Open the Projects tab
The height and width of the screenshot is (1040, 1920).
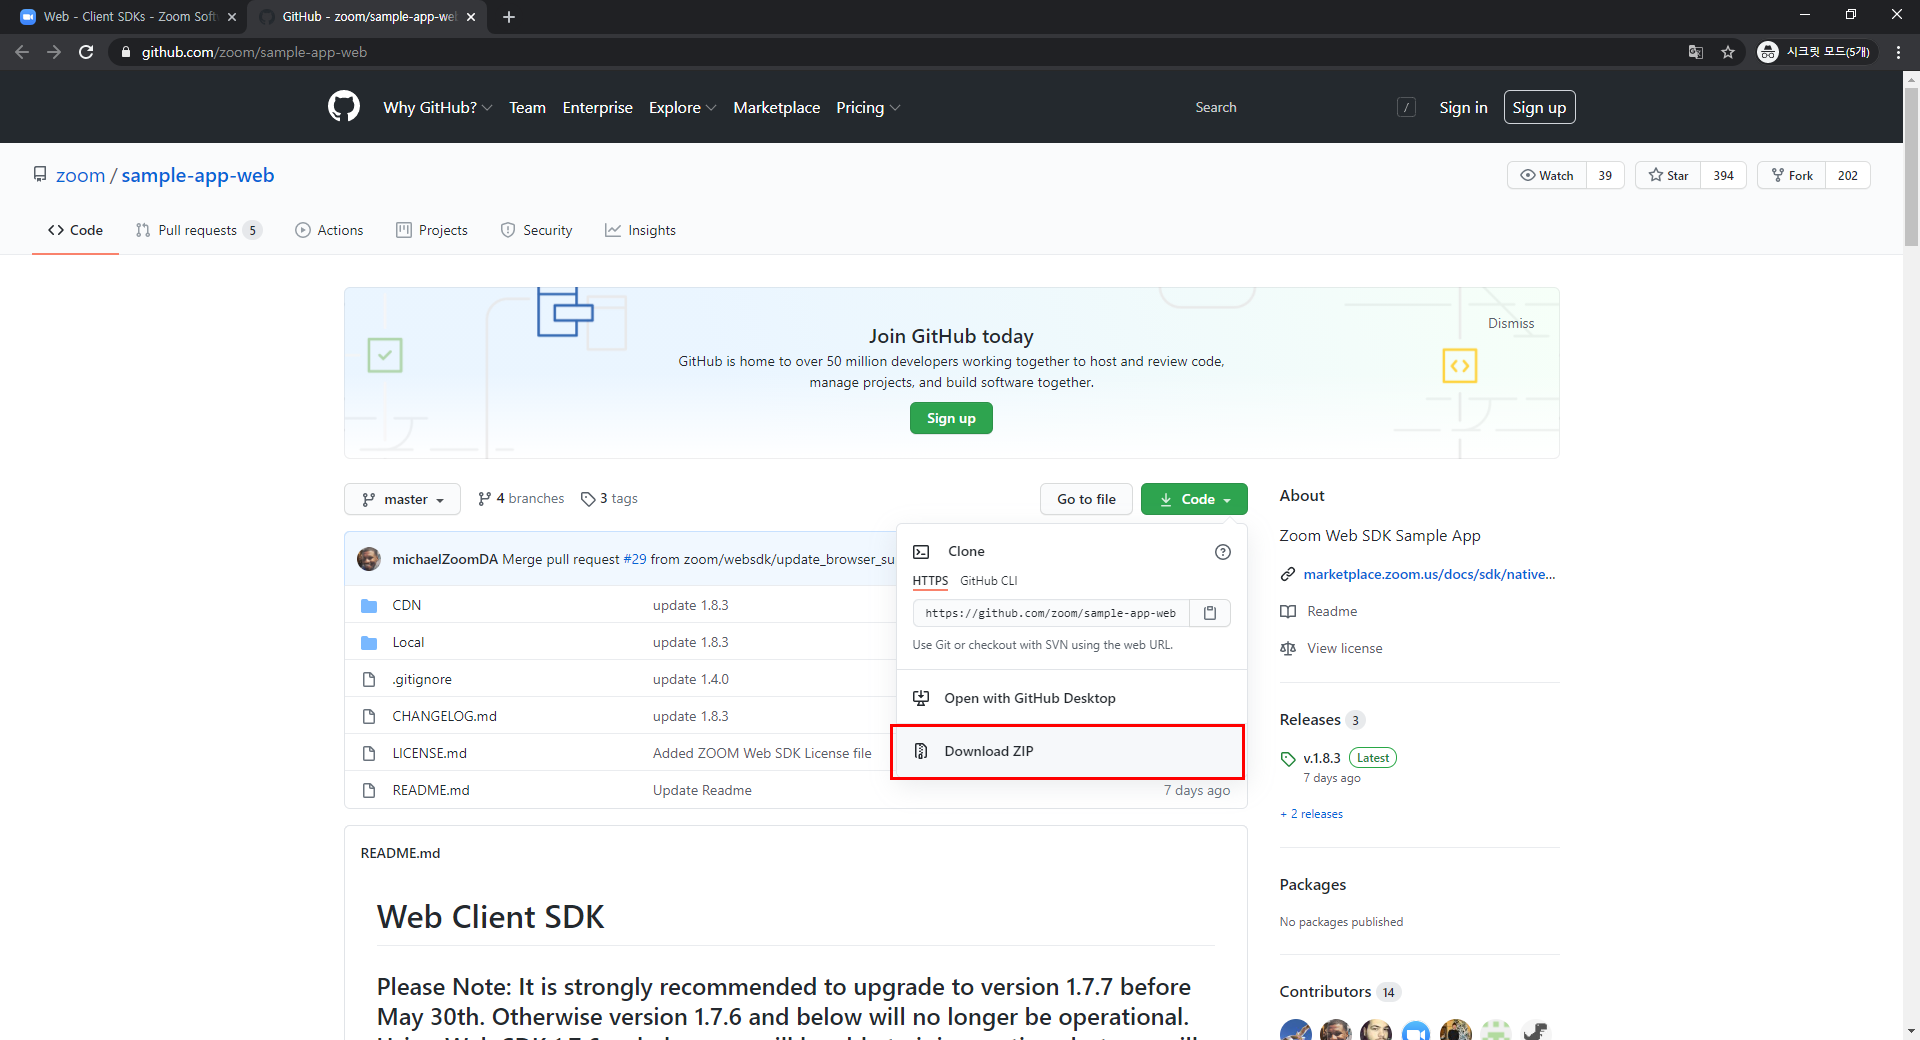point(432,230)
